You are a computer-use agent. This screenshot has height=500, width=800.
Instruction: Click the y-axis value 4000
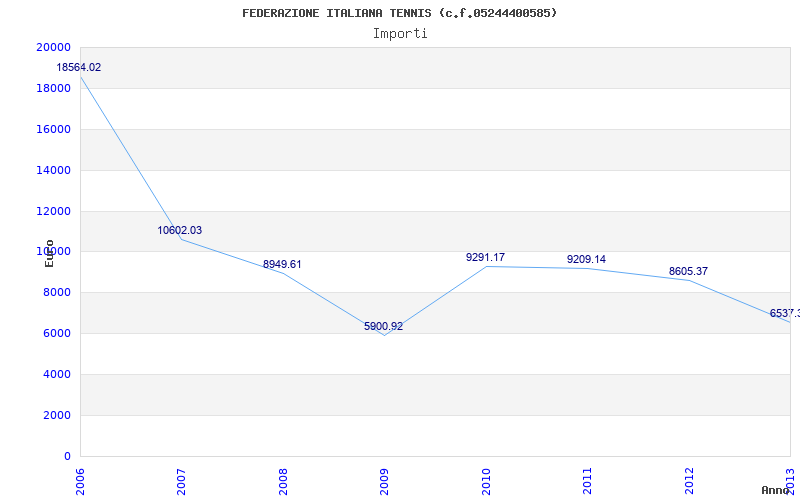pos(57,374)
